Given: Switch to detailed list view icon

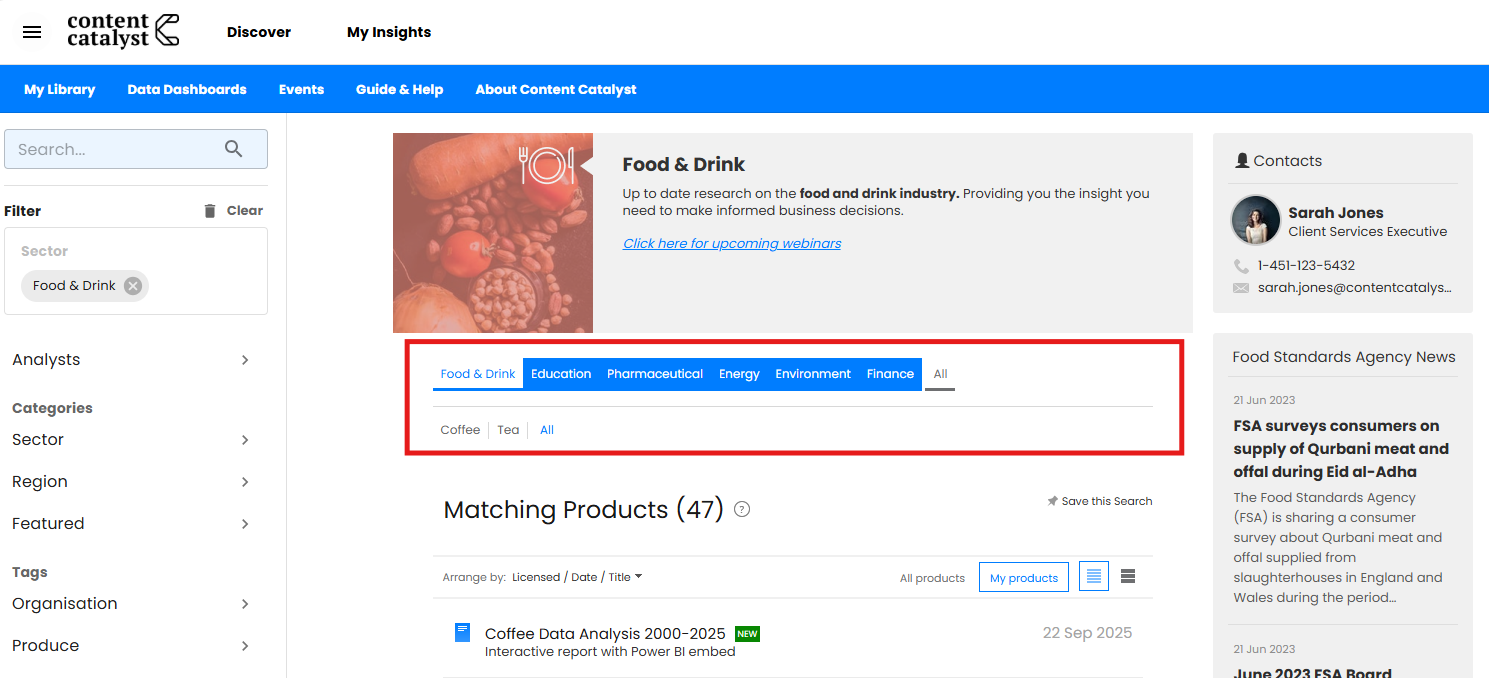Looking at the screenshot, I should click(x=1094, y=577).
